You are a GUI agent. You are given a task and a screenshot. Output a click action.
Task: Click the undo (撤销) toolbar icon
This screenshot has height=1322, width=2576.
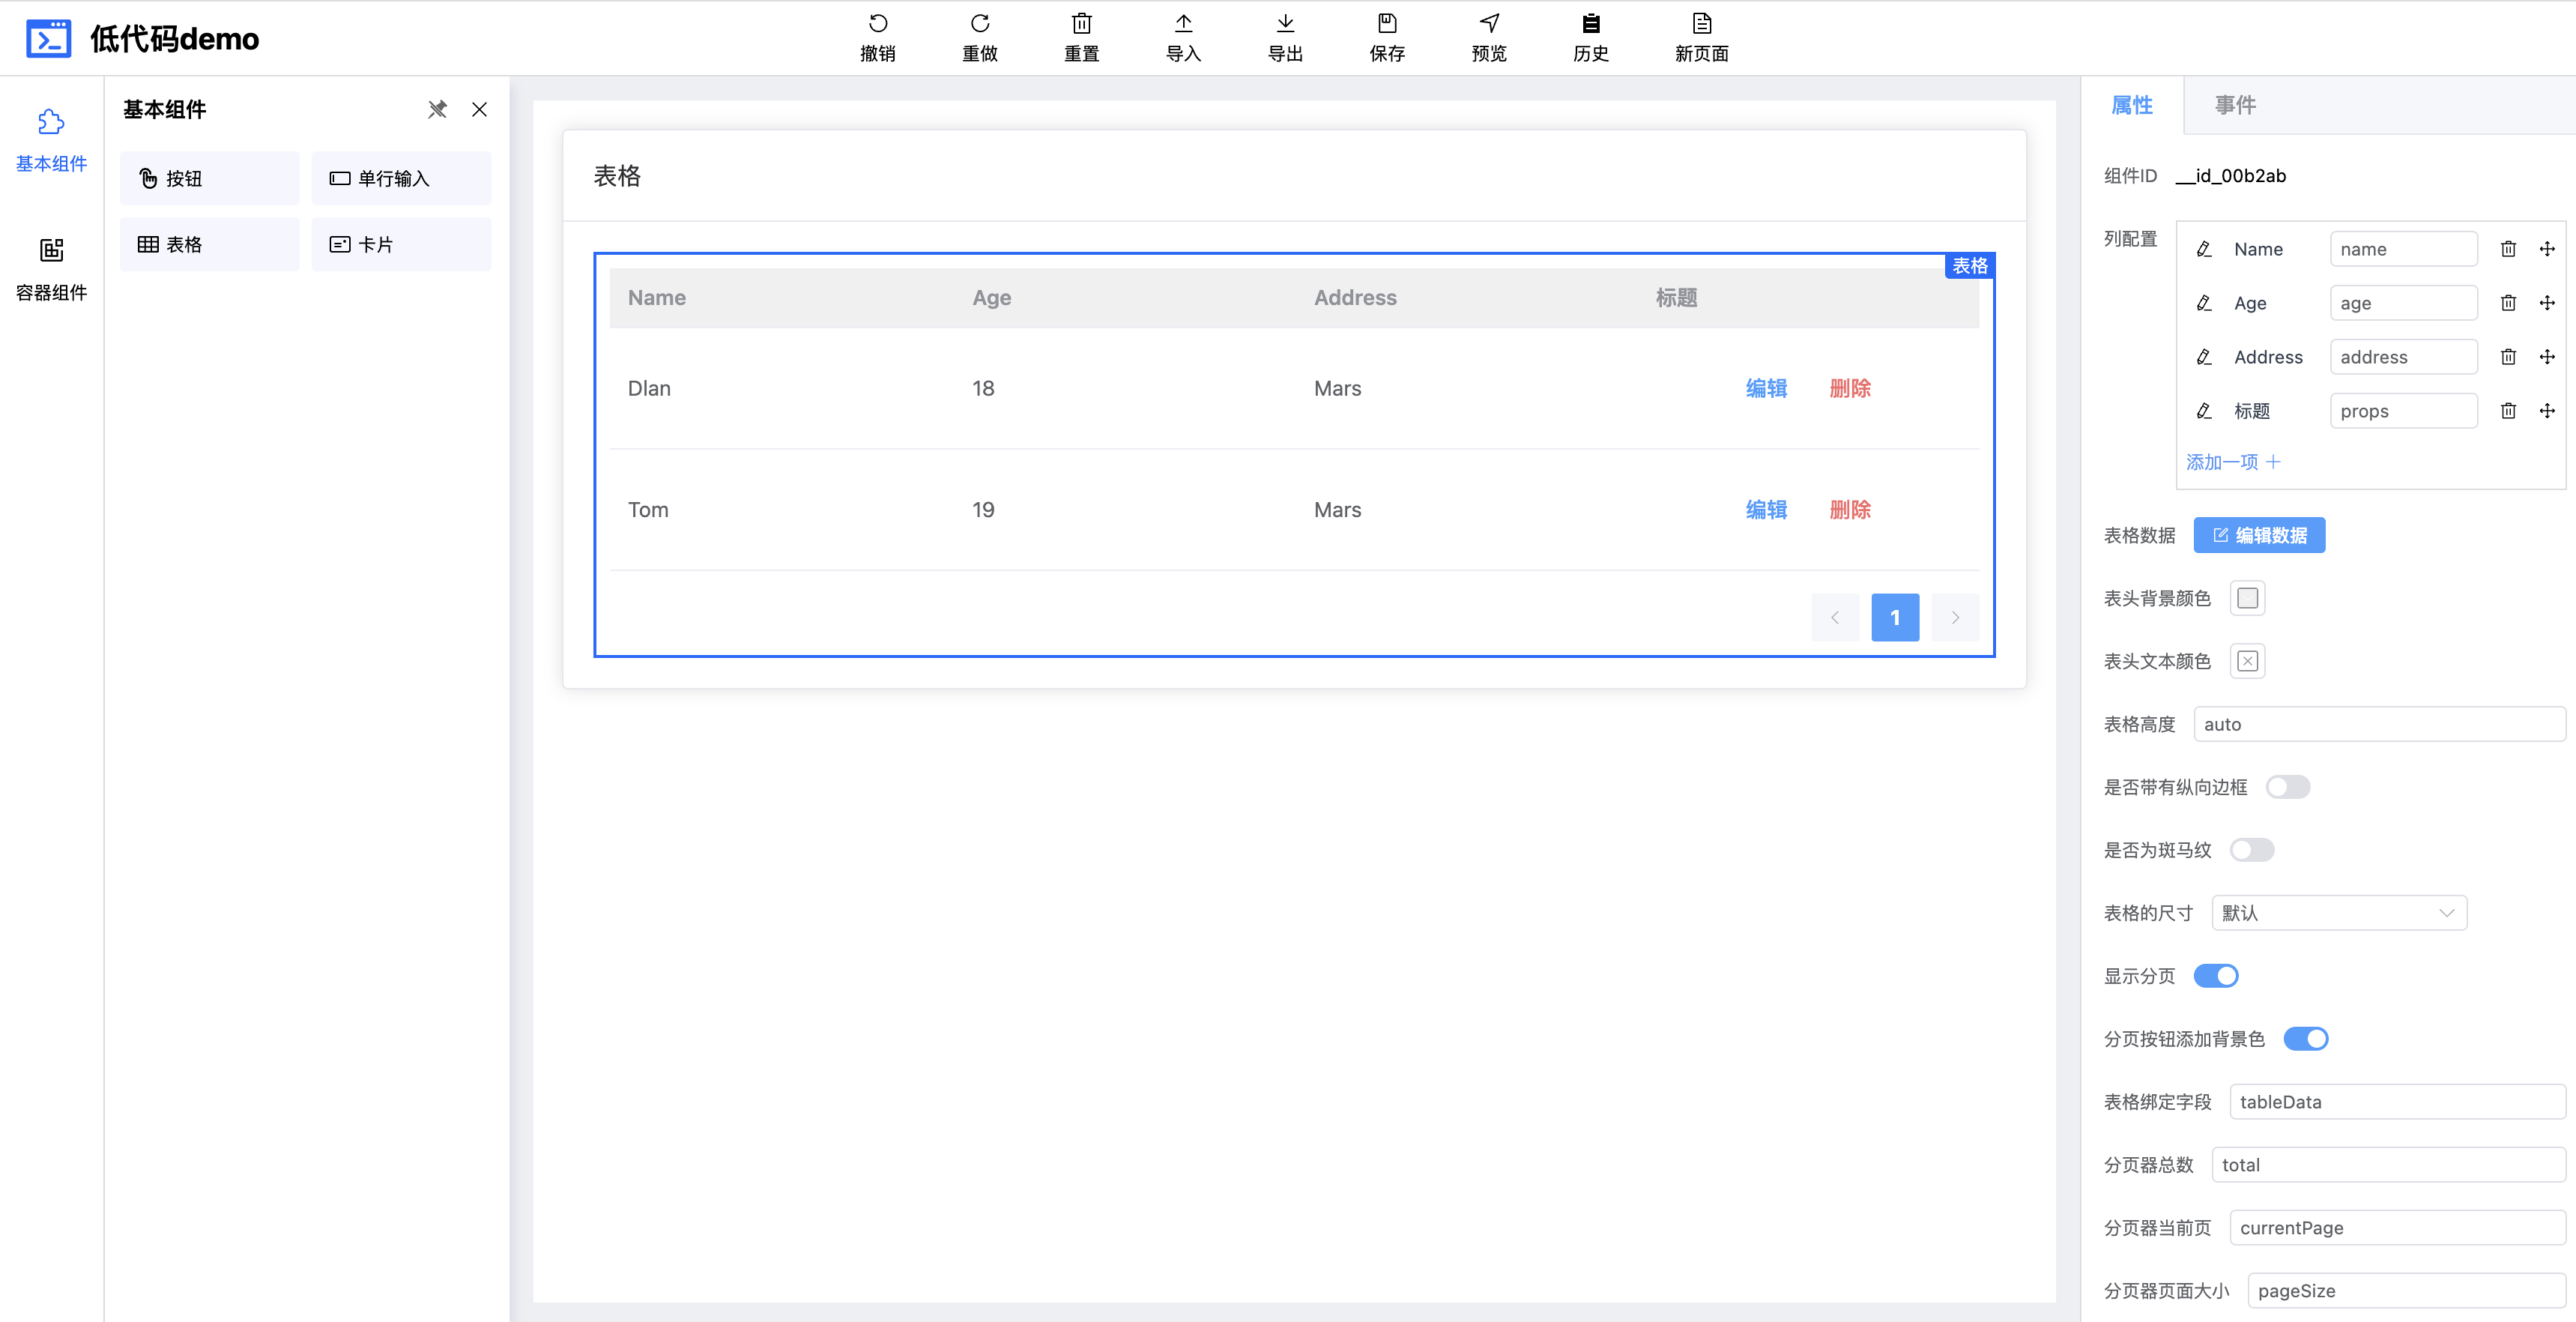[877, 24]
